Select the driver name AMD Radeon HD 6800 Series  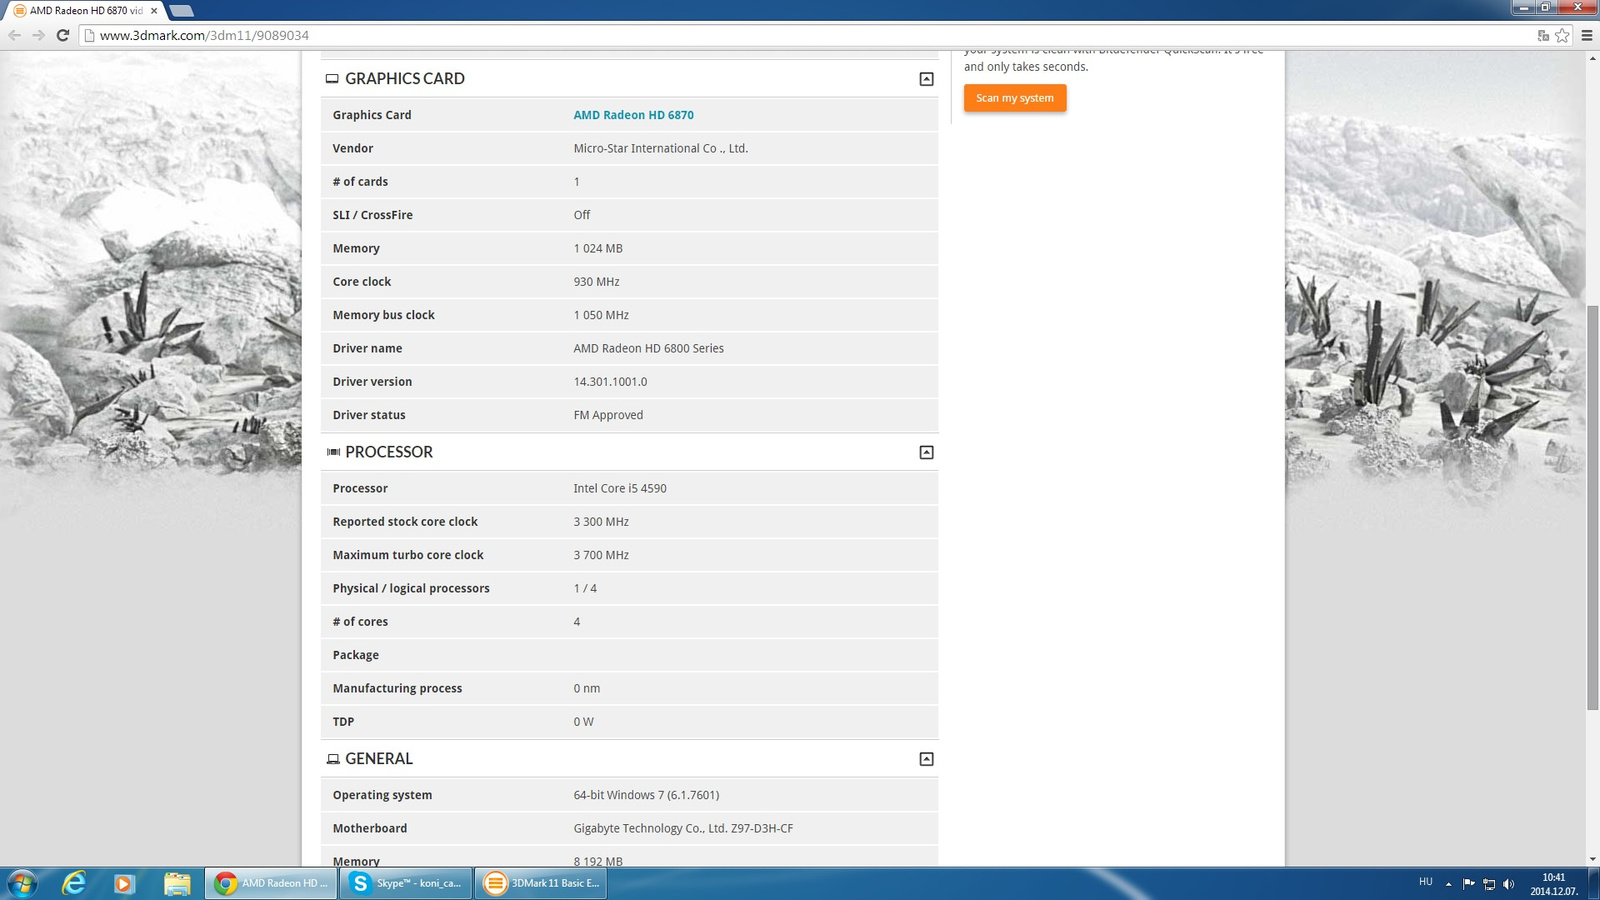[x=648, y=349]
